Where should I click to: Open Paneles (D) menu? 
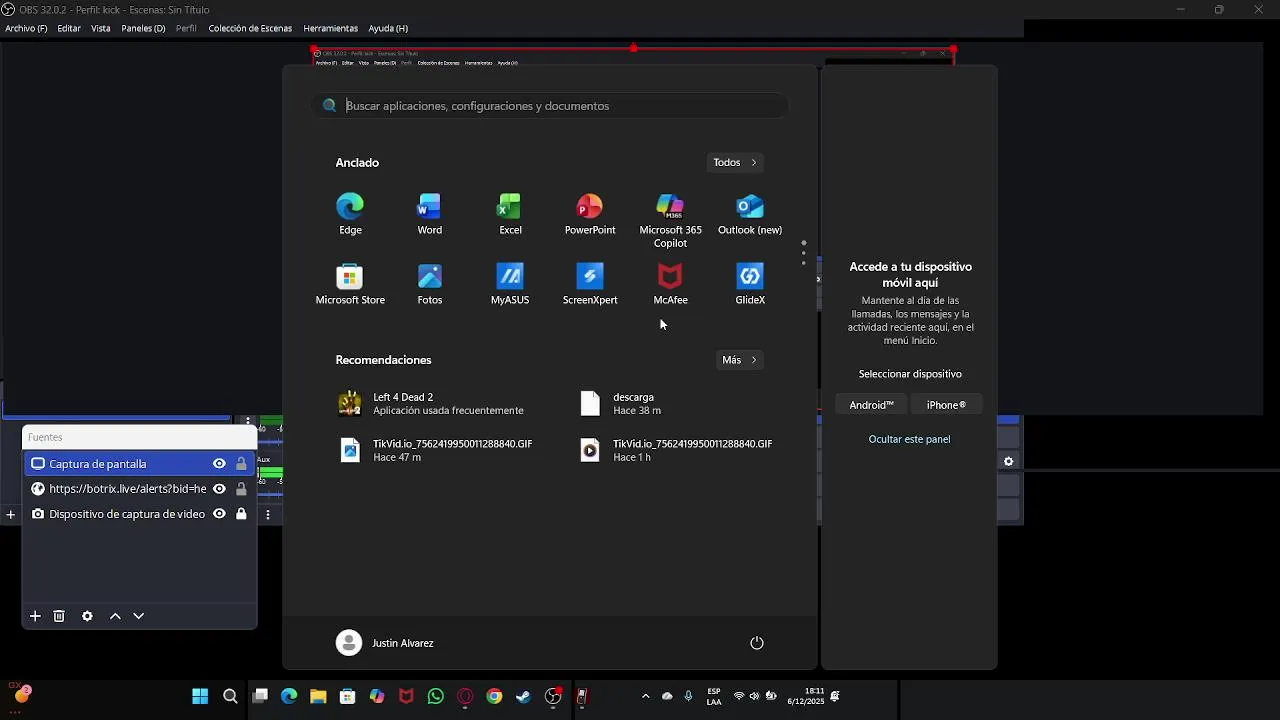143,29
